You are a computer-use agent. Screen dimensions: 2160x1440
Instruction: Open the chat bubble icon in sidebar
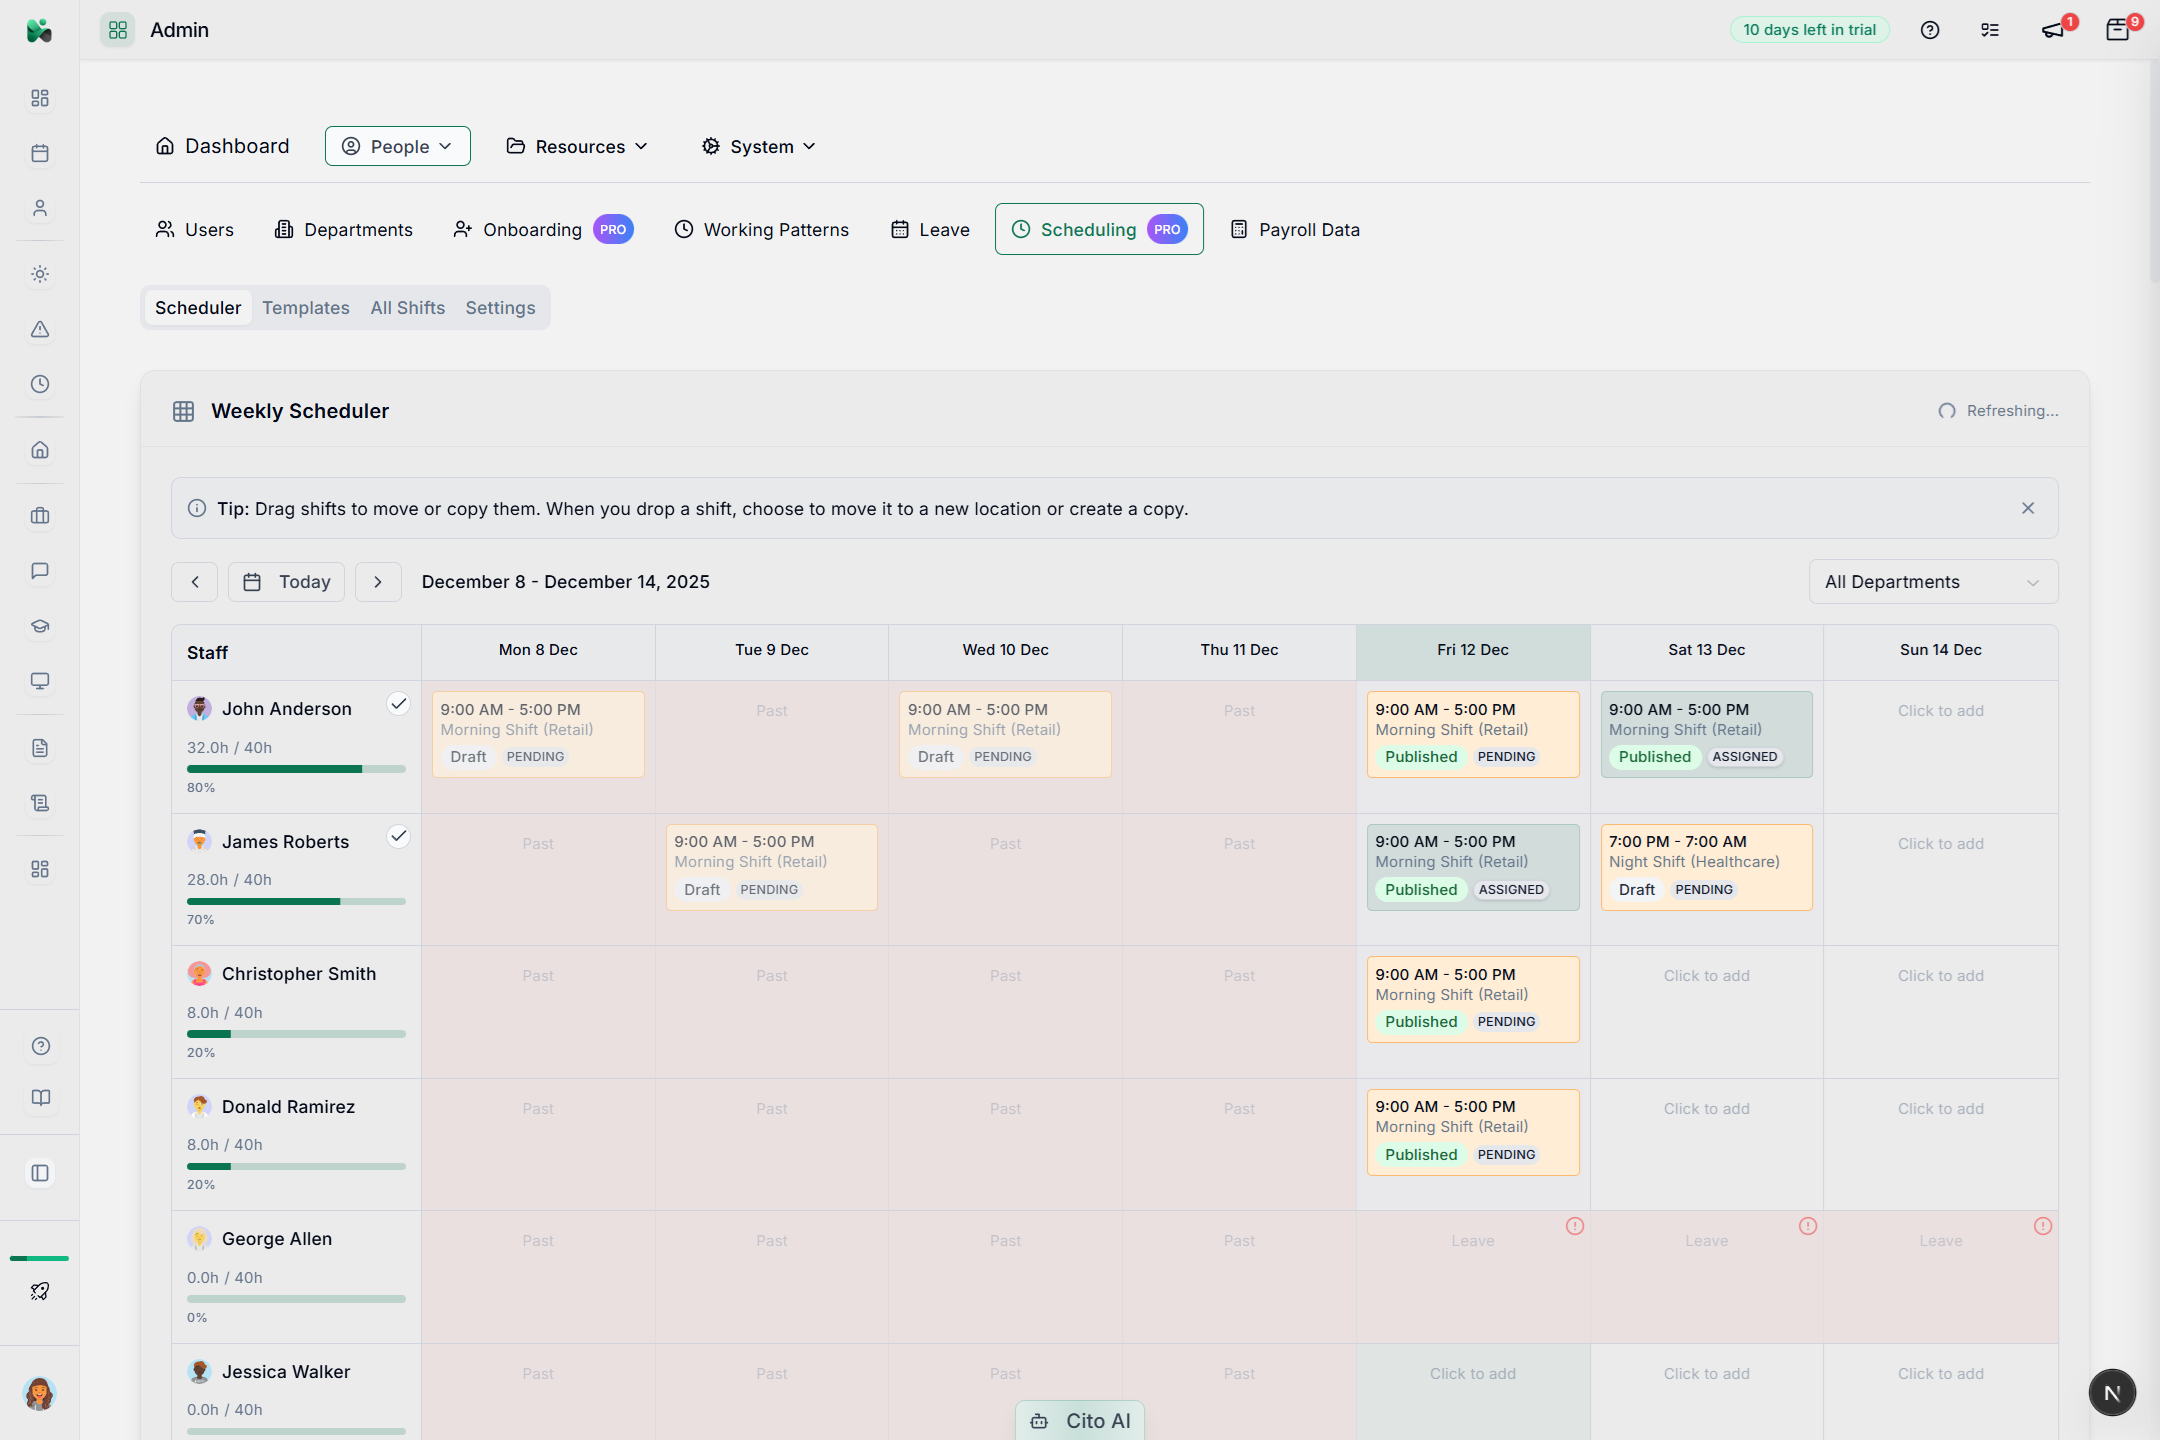40,571
